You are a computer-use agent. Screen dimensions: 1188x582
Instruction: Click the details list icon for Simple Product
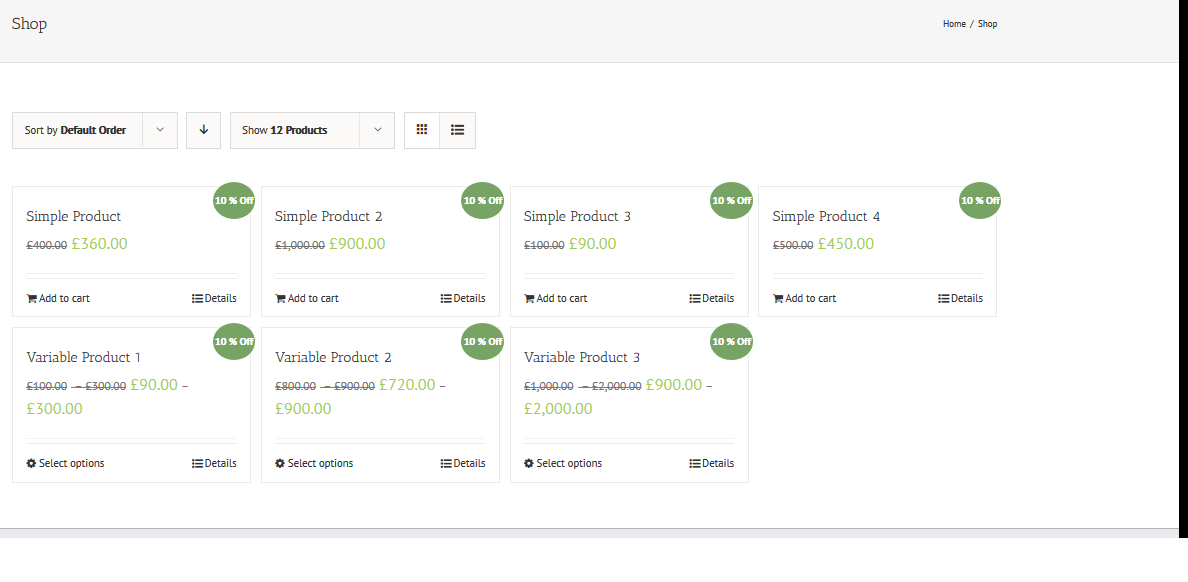pyautogui.click(x=198, y=298)
